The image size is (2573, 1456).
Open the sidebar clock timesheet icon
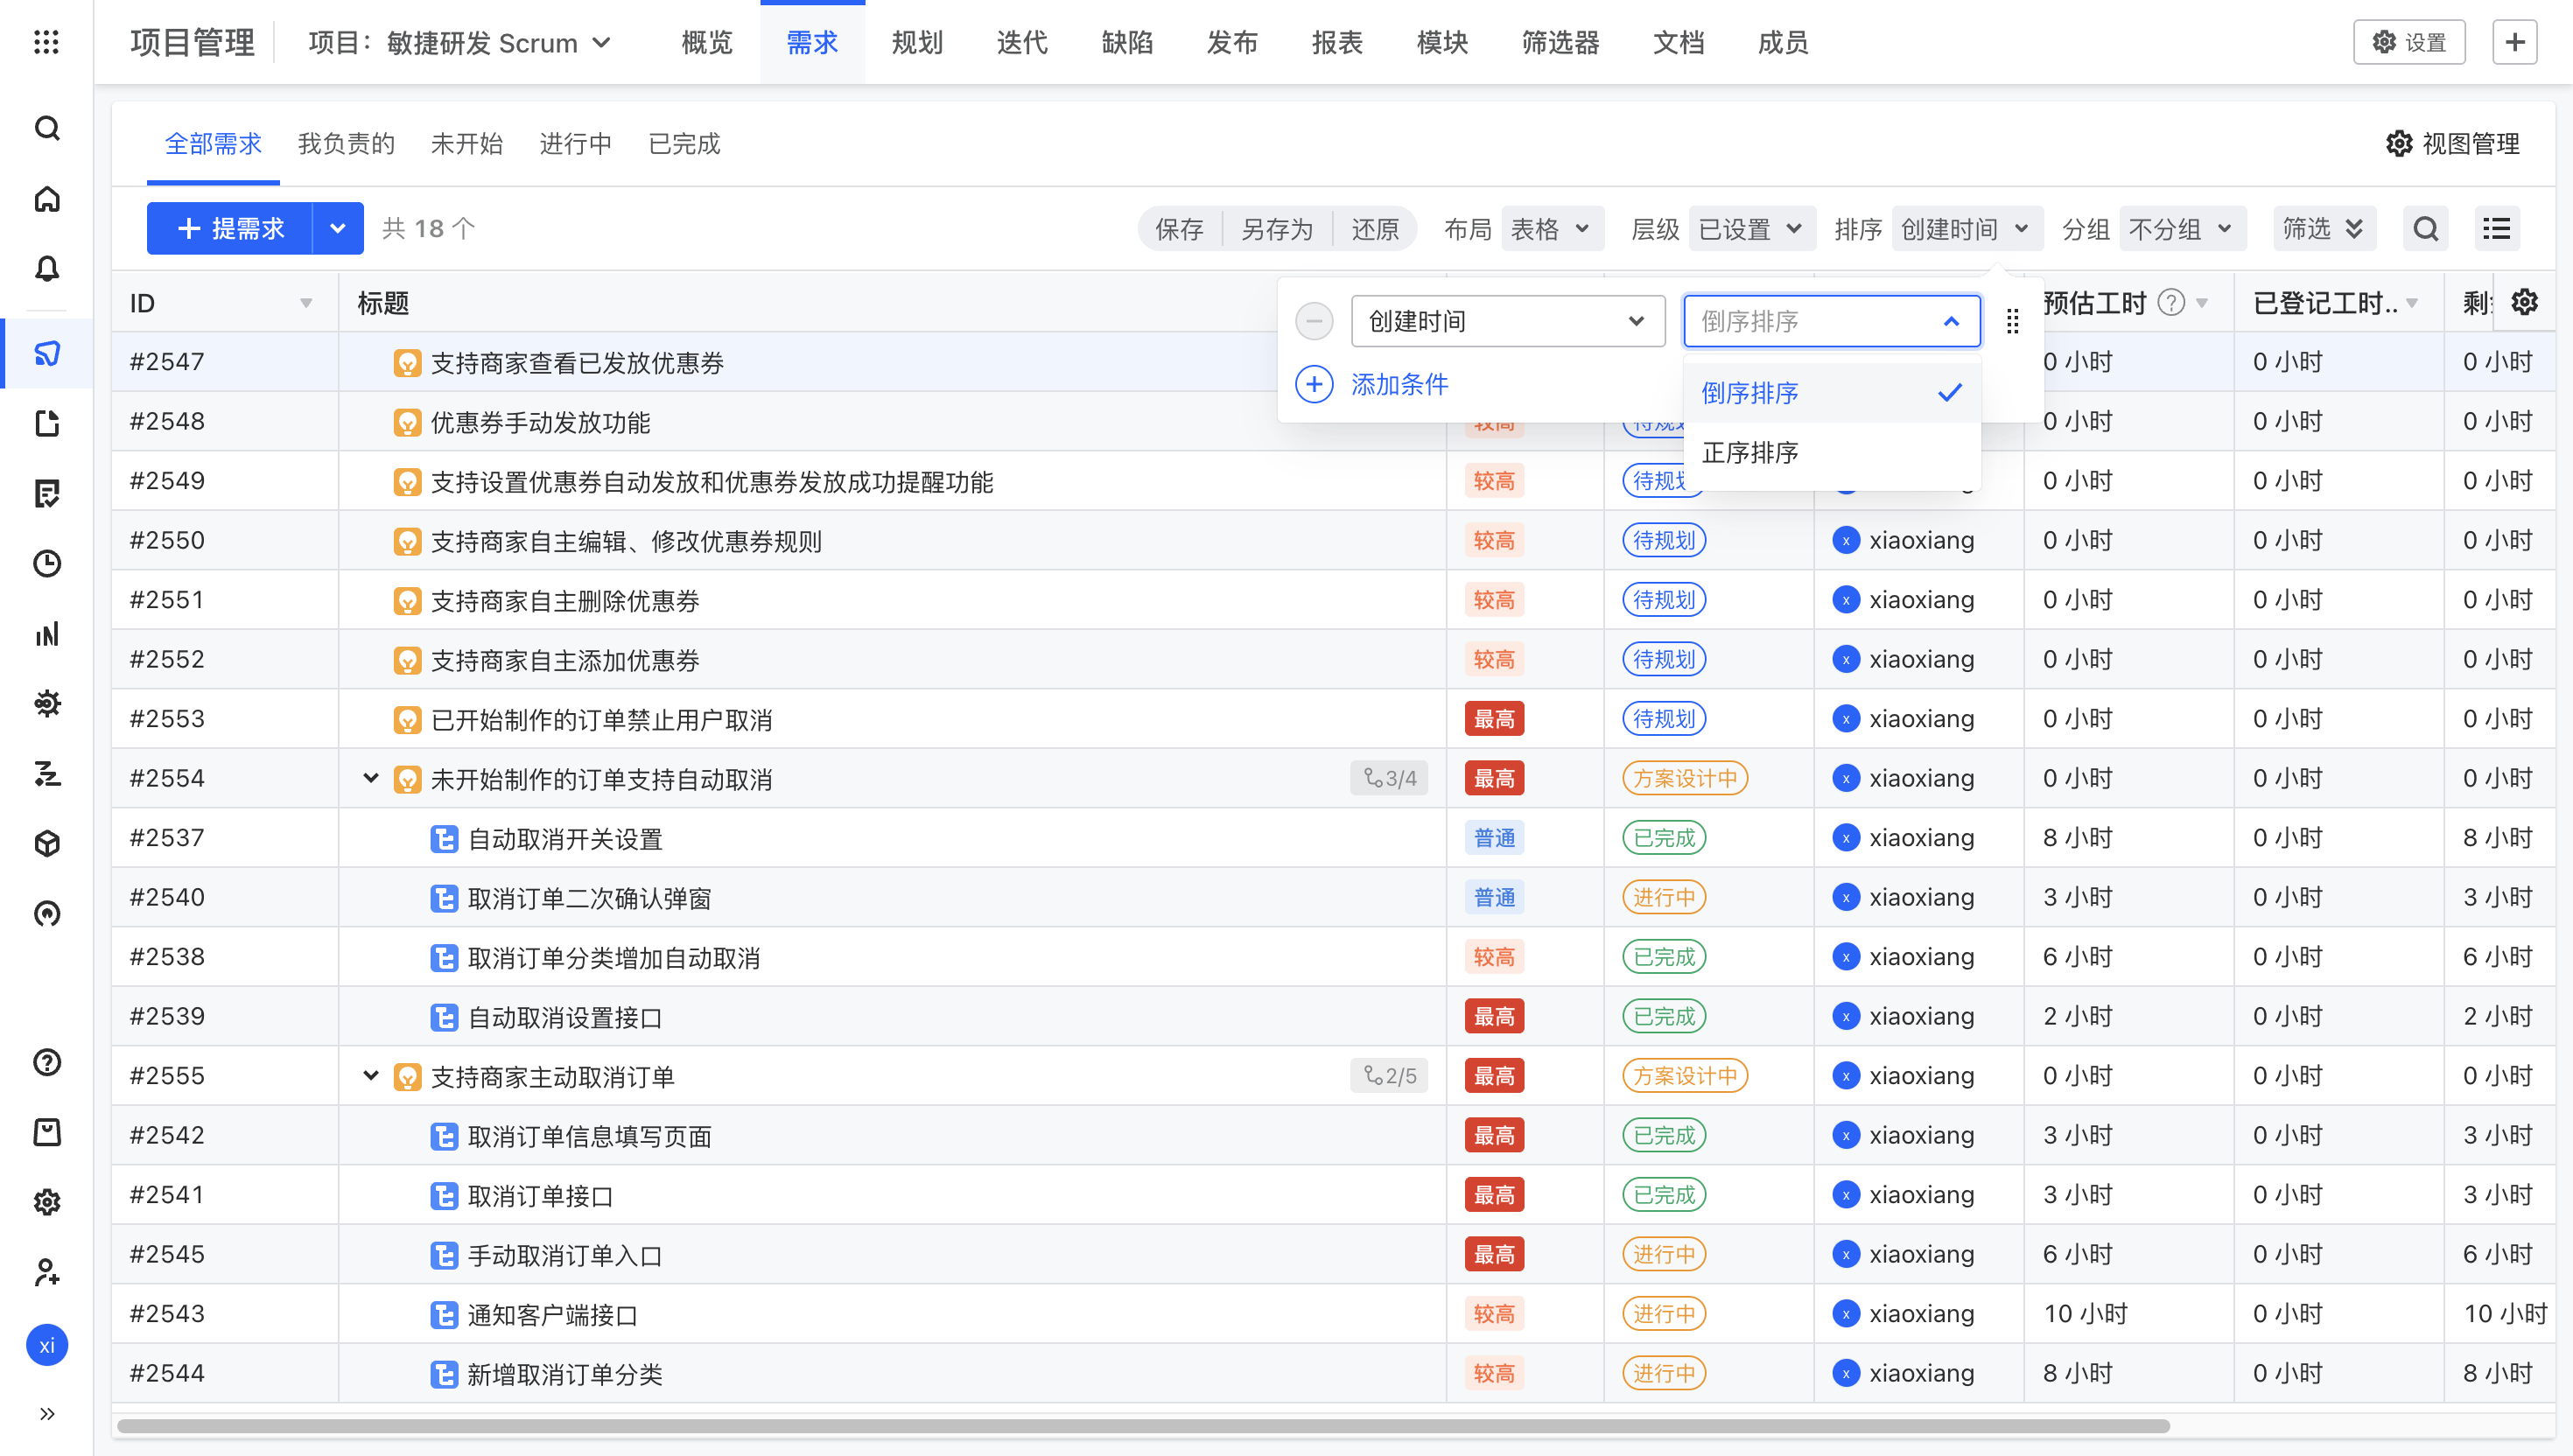(x=46, y=564)
